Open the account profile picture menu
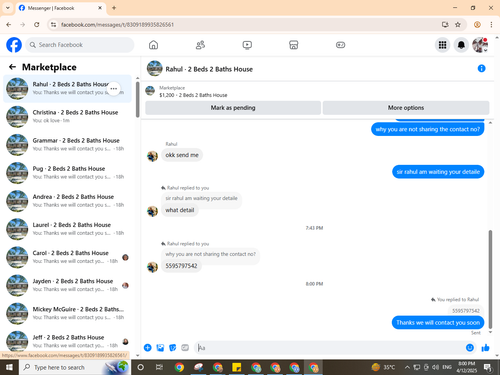500x375 pixels. click(x=480, y=45)
